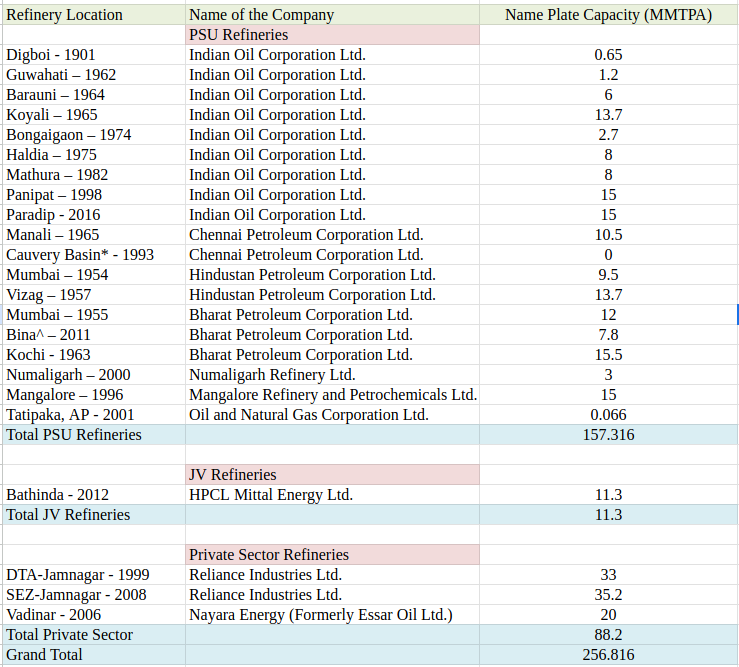The height and width of the screenshot is (667, 739).
Task: Click the 'Bina^ – 2011' cell
Action: tap(94, 335)
